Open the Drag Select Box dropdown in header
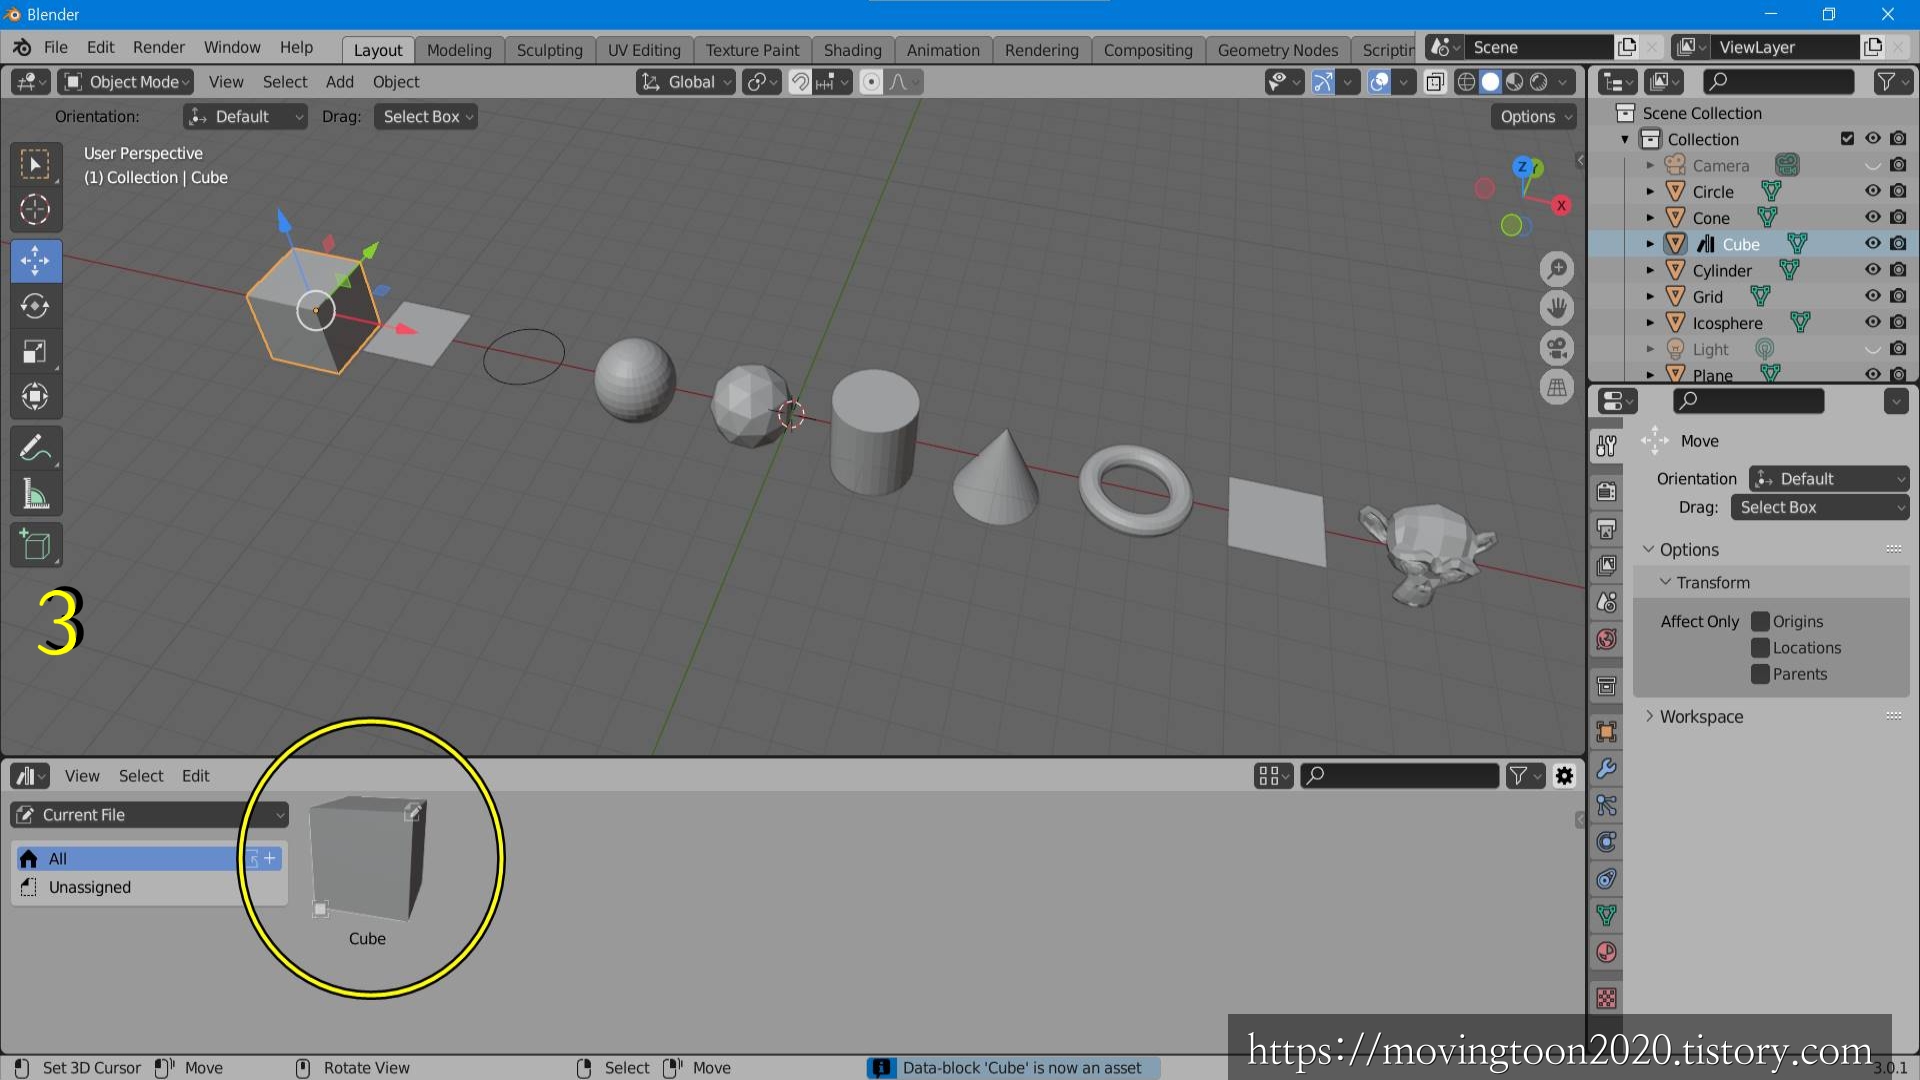The height and width of the screenshot is (1080, 1920). point(426,117)
